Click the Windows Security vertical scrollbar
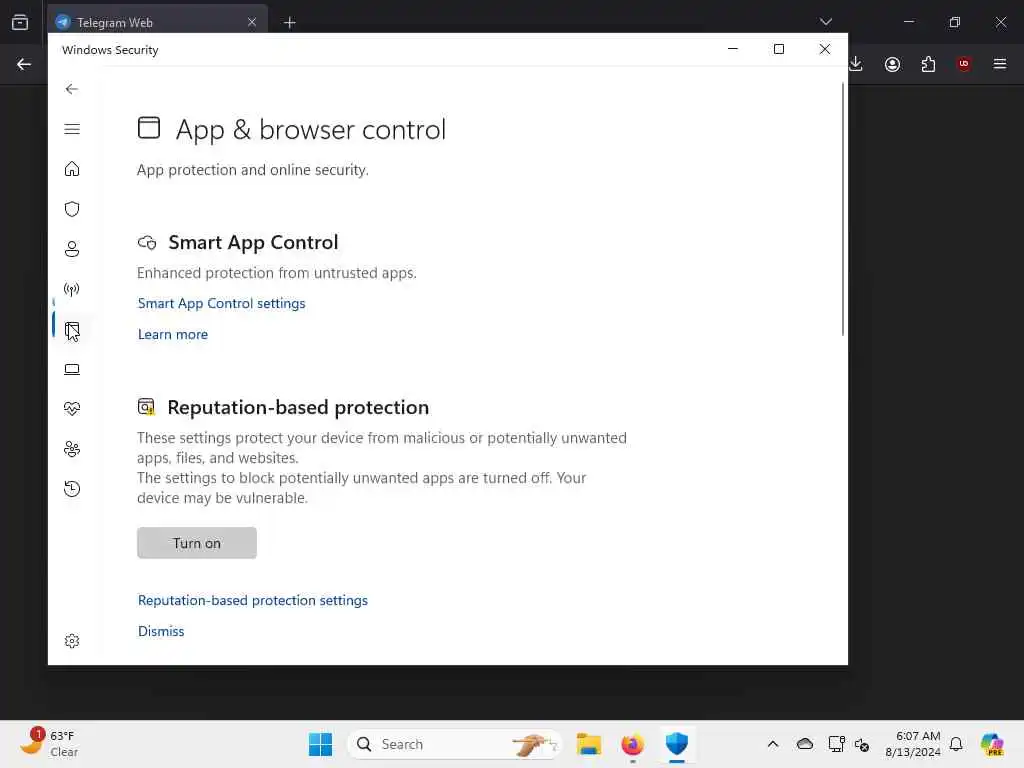 click(x=842, y=209)
